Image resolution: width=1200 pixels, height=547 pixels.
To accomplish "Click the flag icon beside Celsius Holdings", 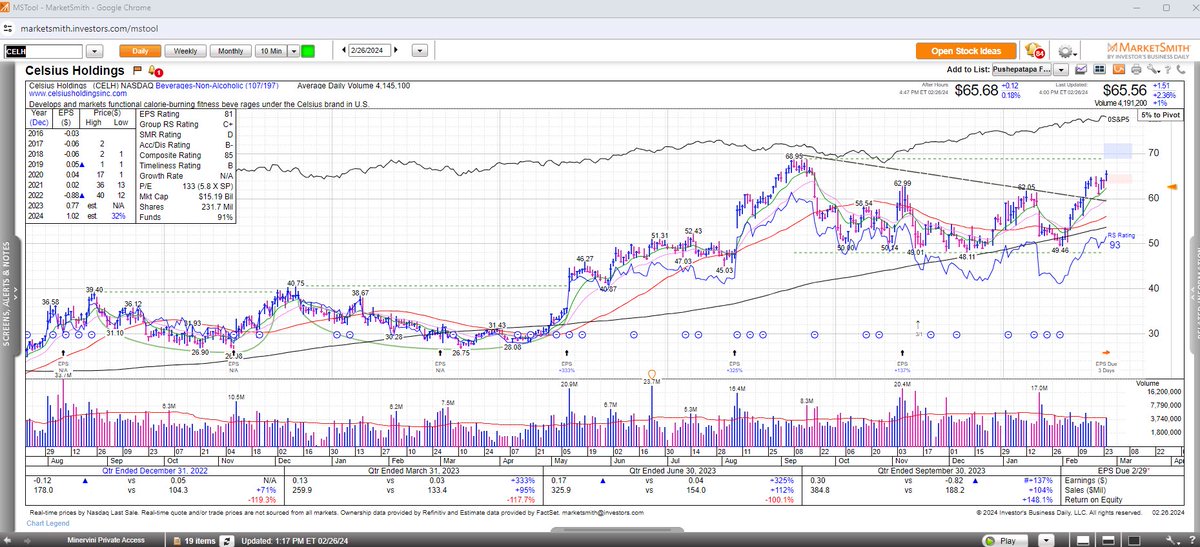I will [x=137, y=71].
